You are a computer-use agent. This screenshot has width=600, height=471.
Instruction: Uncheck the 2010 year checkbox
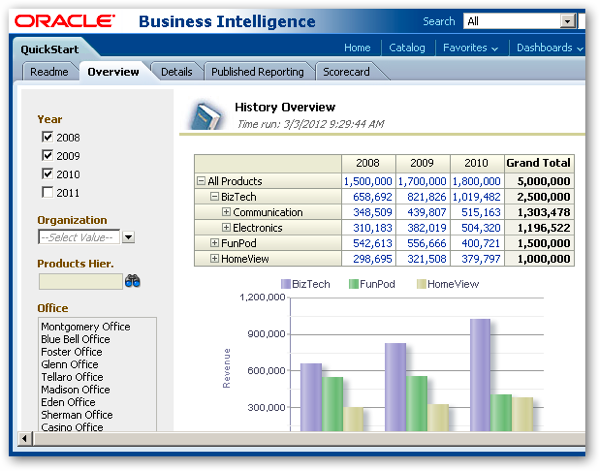(x=47, y=174)
